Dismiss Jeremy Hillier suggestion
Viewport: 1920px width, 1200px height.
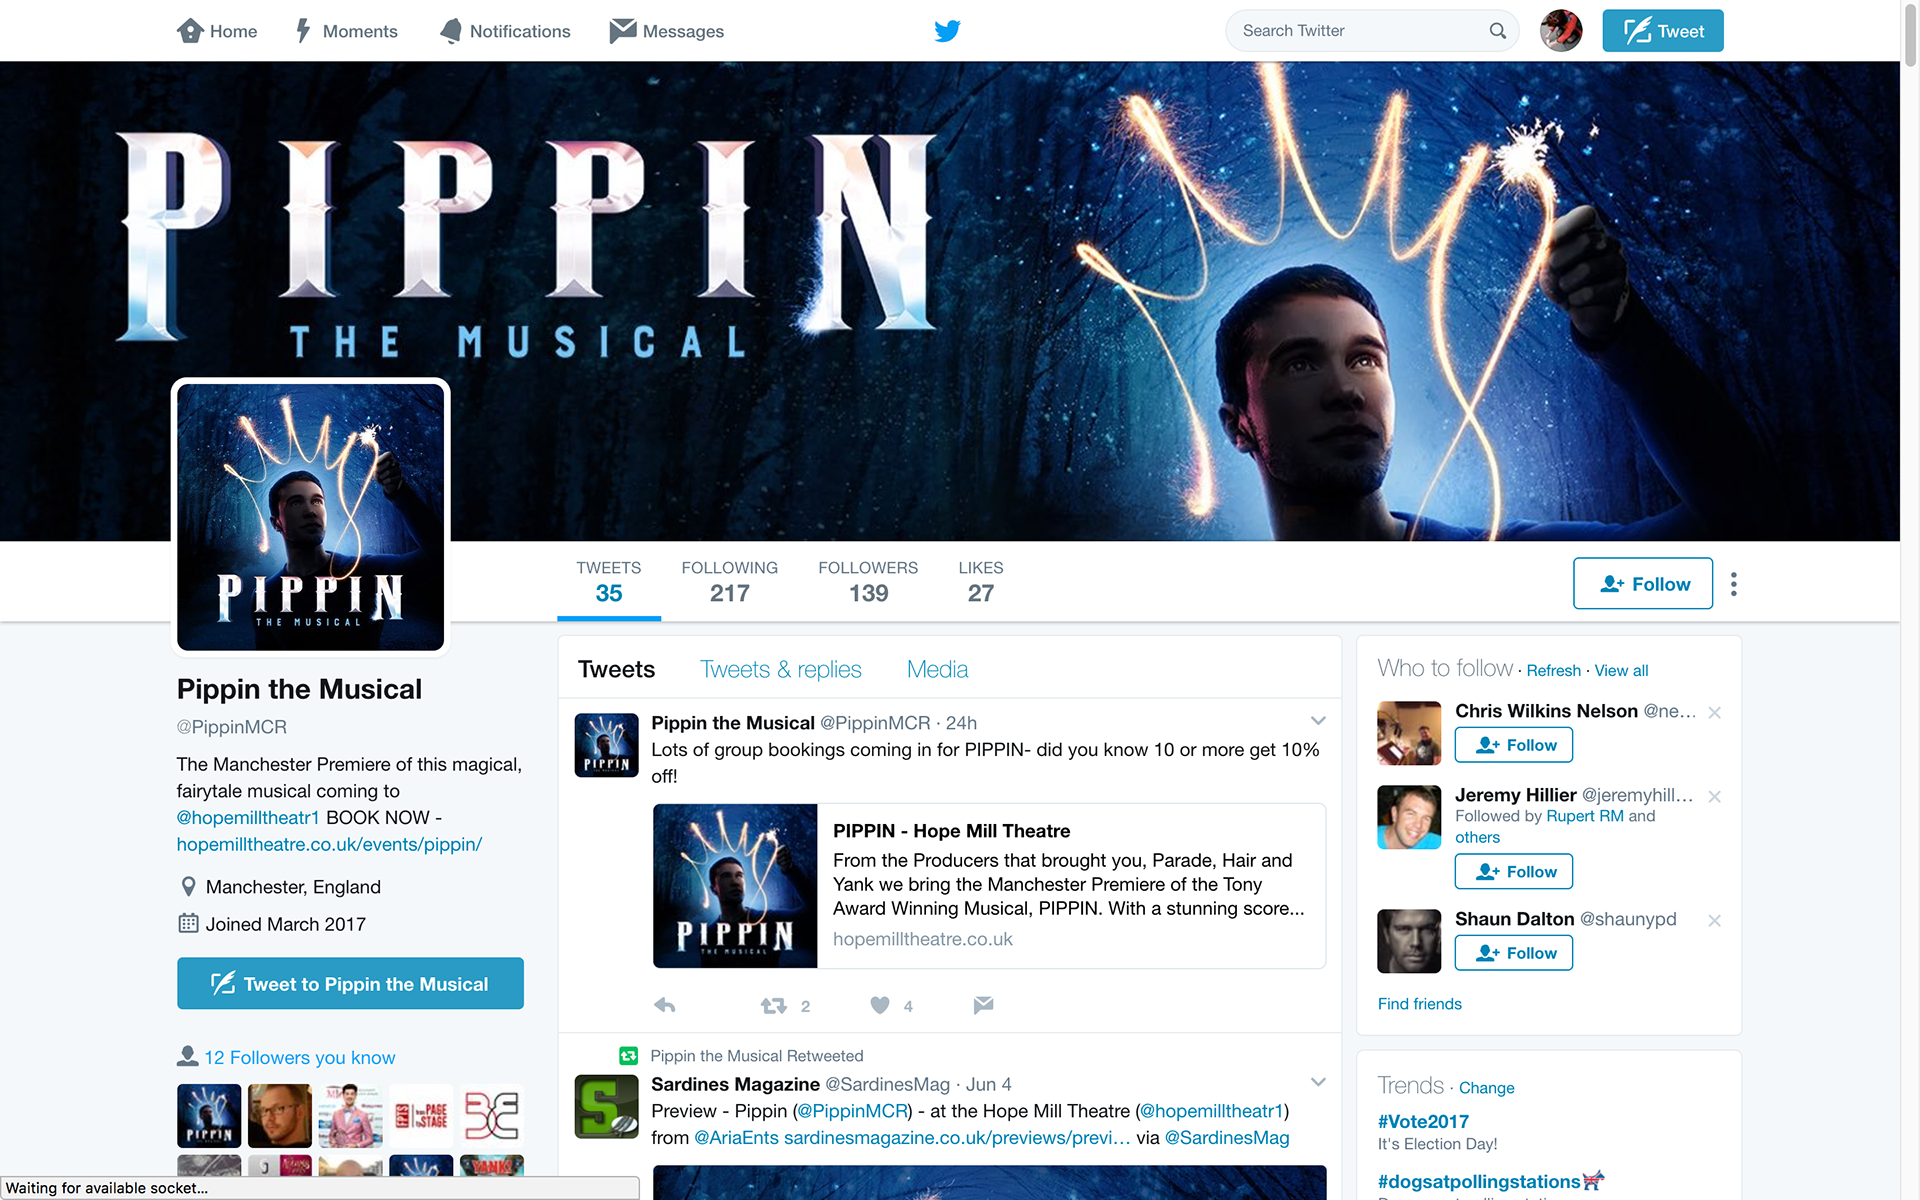click(x=1714, y=796)
